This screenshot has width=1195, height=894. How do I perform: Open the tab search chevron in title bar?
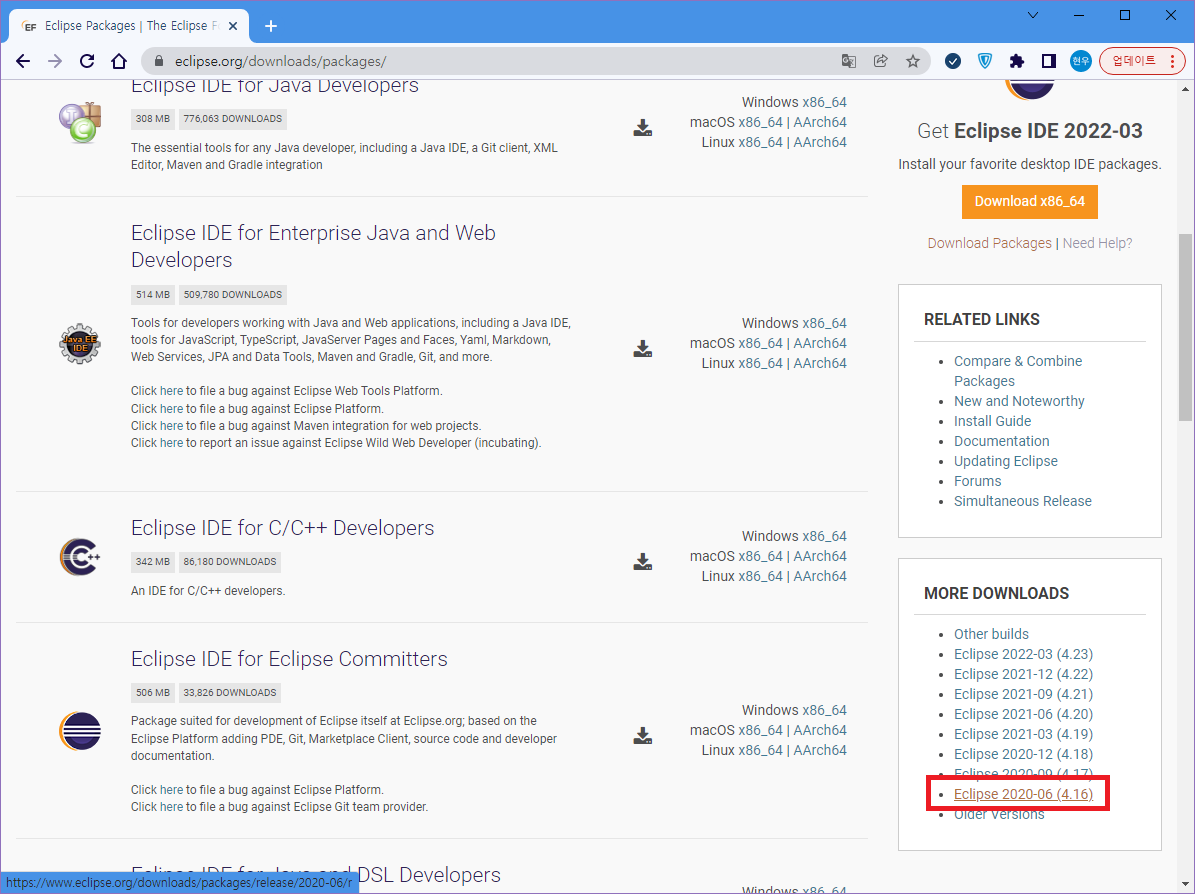(1033, 15)
